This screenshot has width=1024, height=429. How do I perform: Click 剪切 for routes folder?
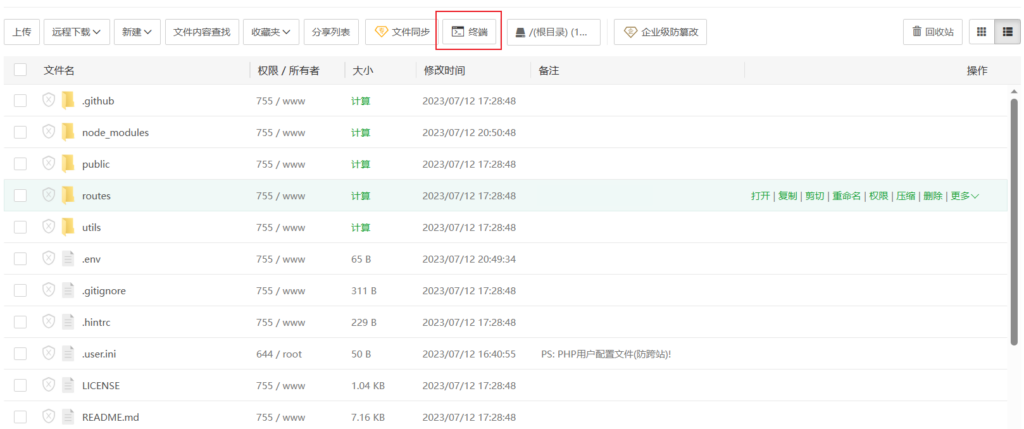point(814,196)
